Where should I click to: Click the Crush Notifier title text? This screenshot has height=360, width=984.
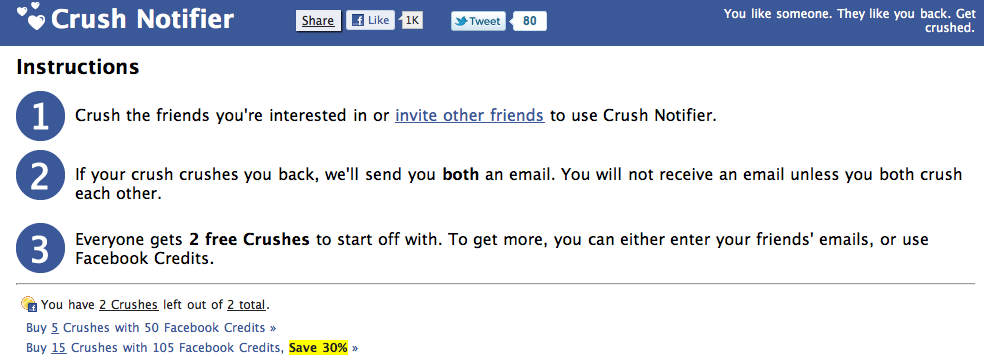(142, 19)
